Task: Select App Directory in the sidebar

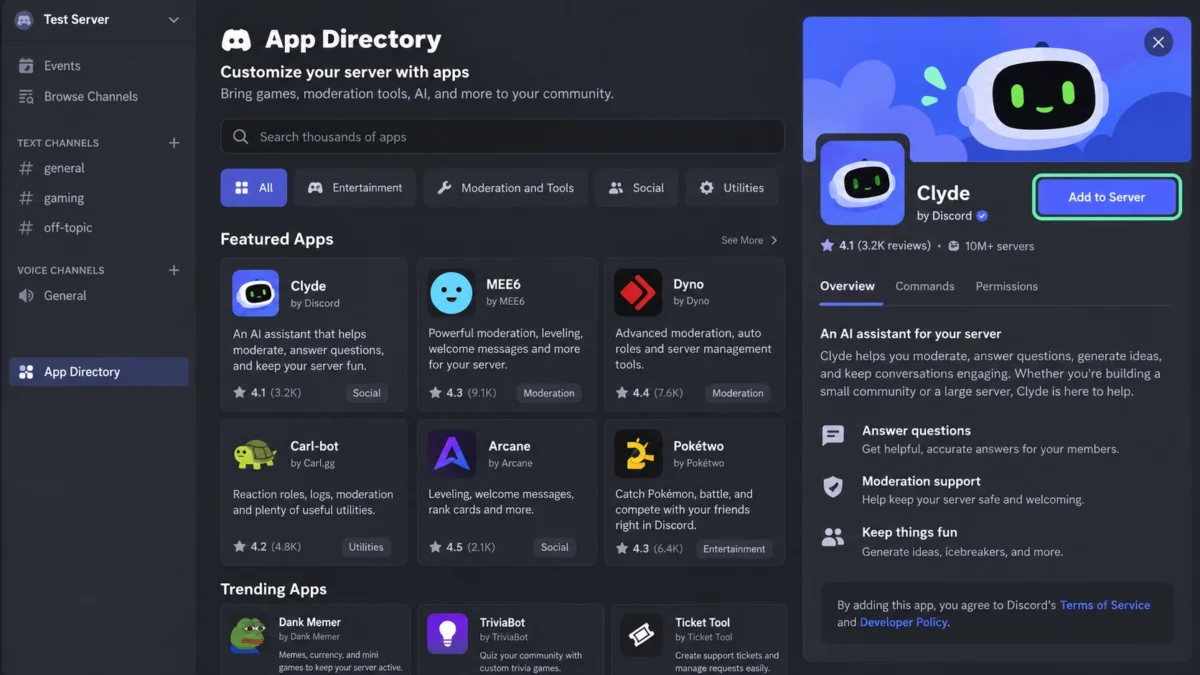Action: coord(98,372)
